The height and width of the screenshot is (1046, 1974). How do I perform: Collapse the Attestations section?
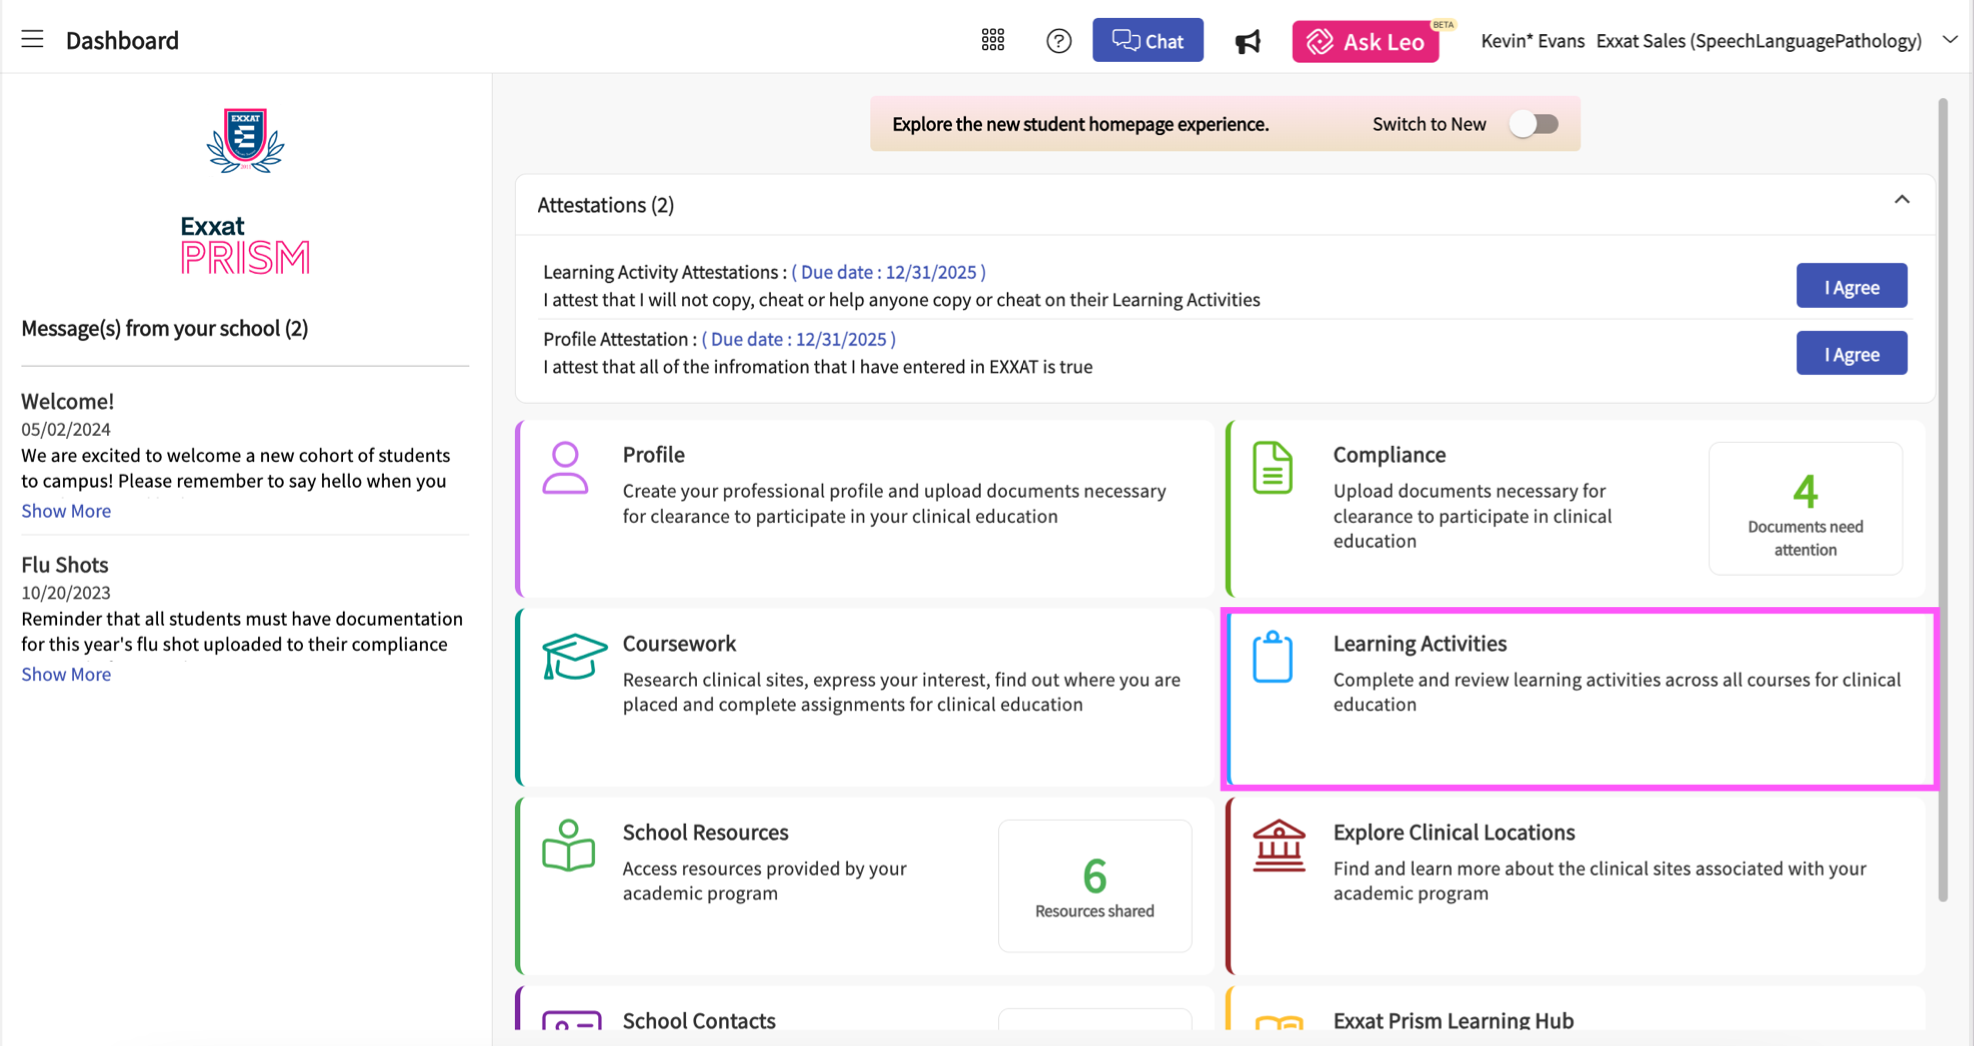[x=1901, y=200]
